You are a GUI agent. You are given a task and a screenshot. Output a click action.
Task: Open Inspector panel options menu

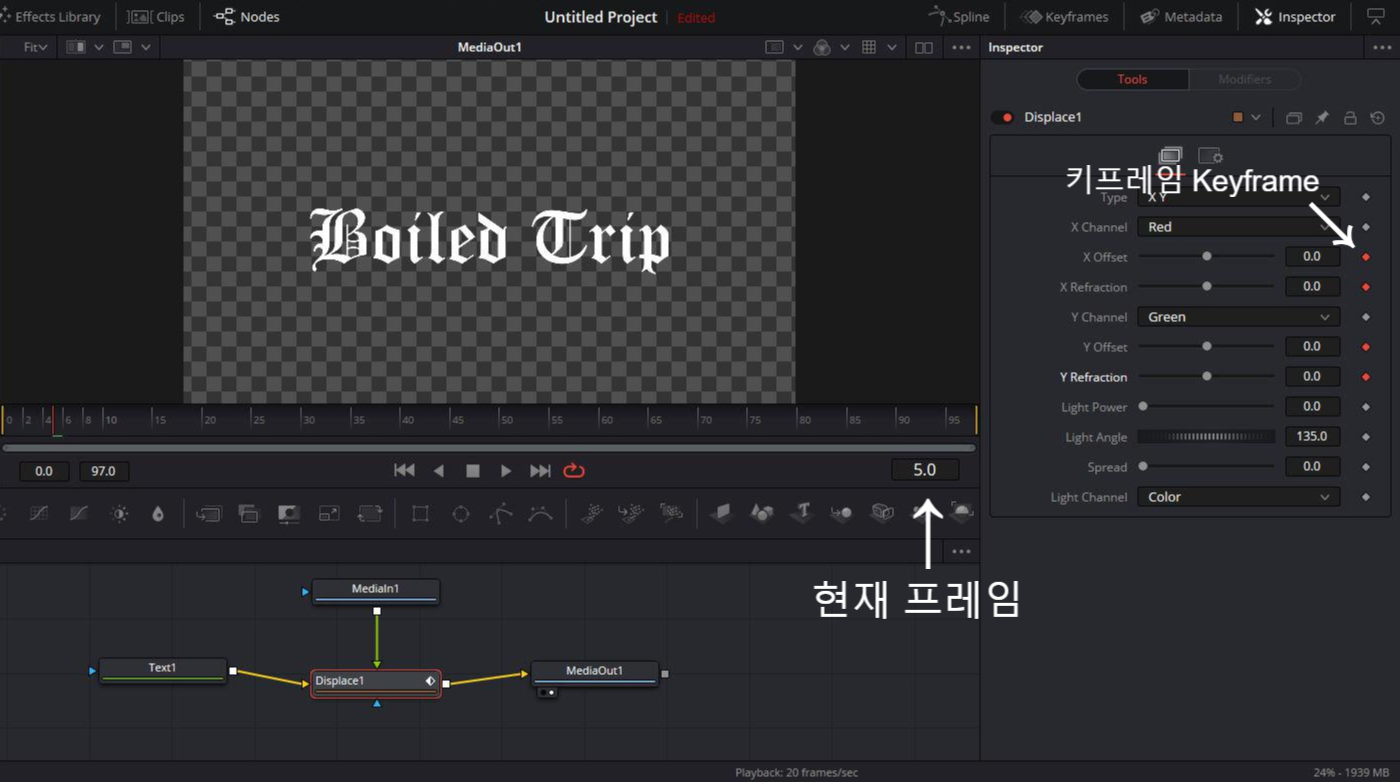[1381, 47]
